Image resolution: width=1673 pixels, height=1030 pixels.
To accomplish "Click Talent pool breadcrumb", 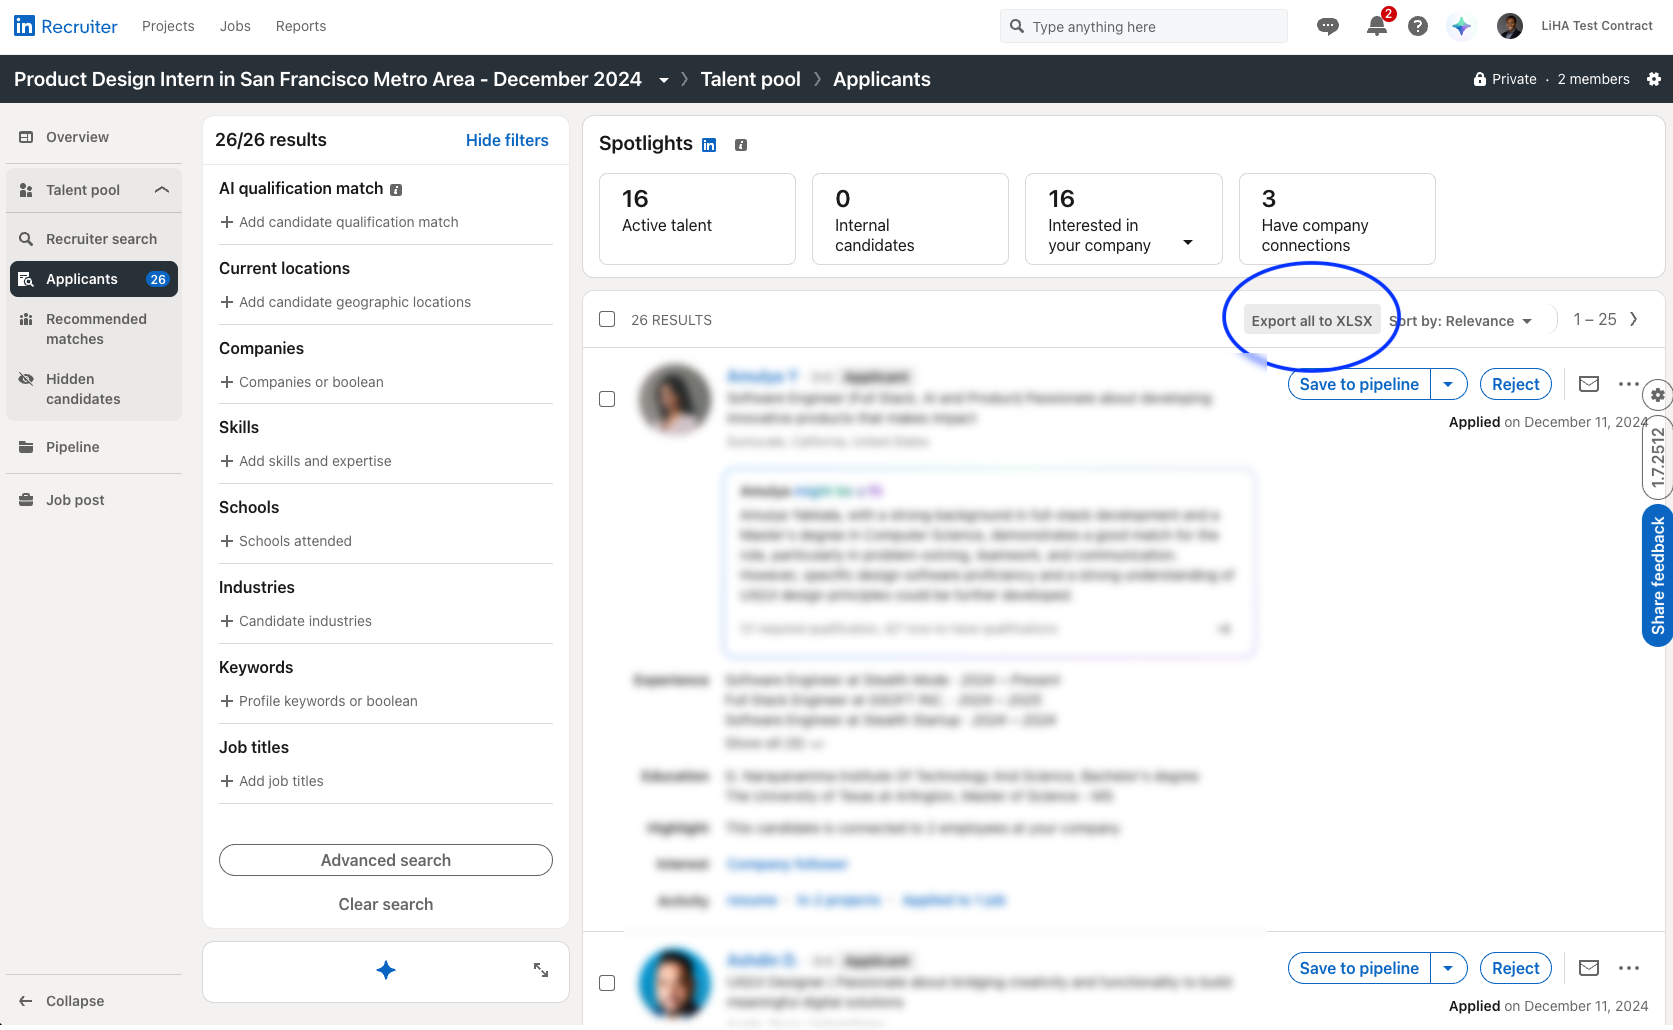I will [x=750, y=79].
